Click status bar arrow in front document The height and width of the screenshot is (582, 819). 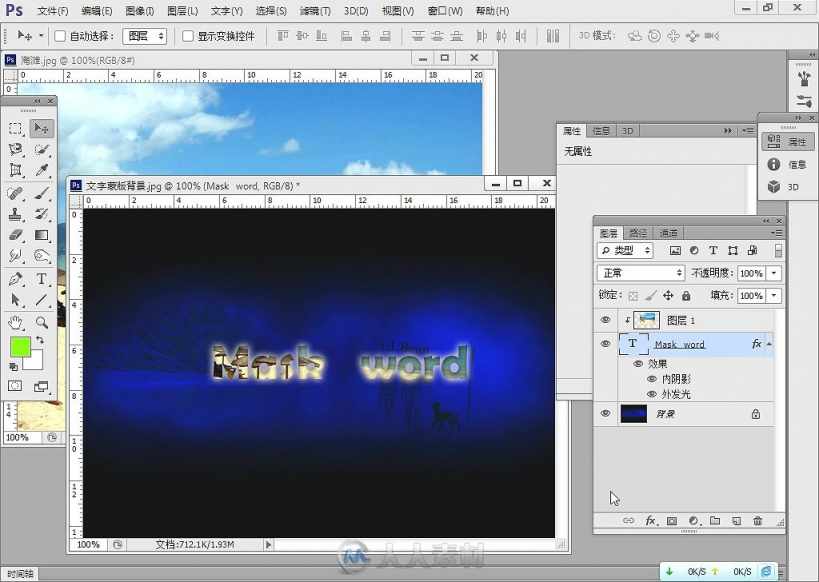pos(268,544)
